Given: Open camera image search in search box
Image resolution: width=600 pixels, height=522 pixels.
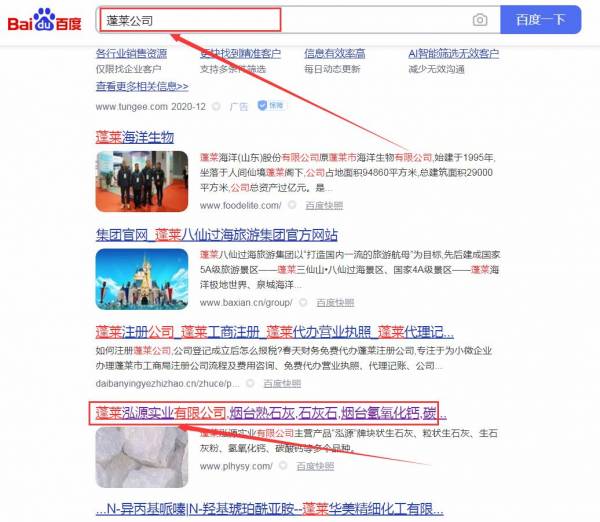Looking at the screenshot, I should 480,20.
